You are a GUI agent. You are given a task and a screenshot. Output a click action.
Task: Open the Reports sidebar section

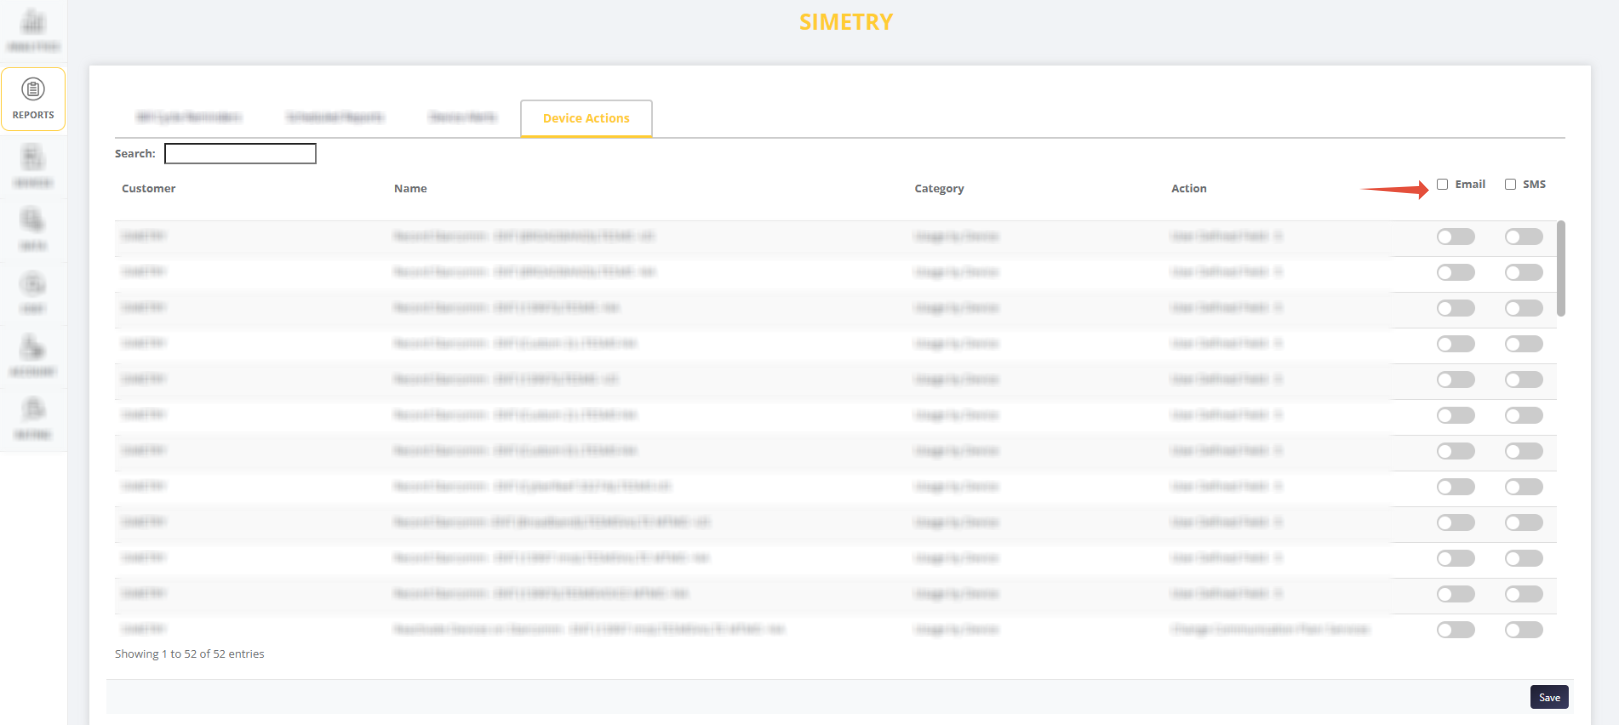[x=33, y=99]
